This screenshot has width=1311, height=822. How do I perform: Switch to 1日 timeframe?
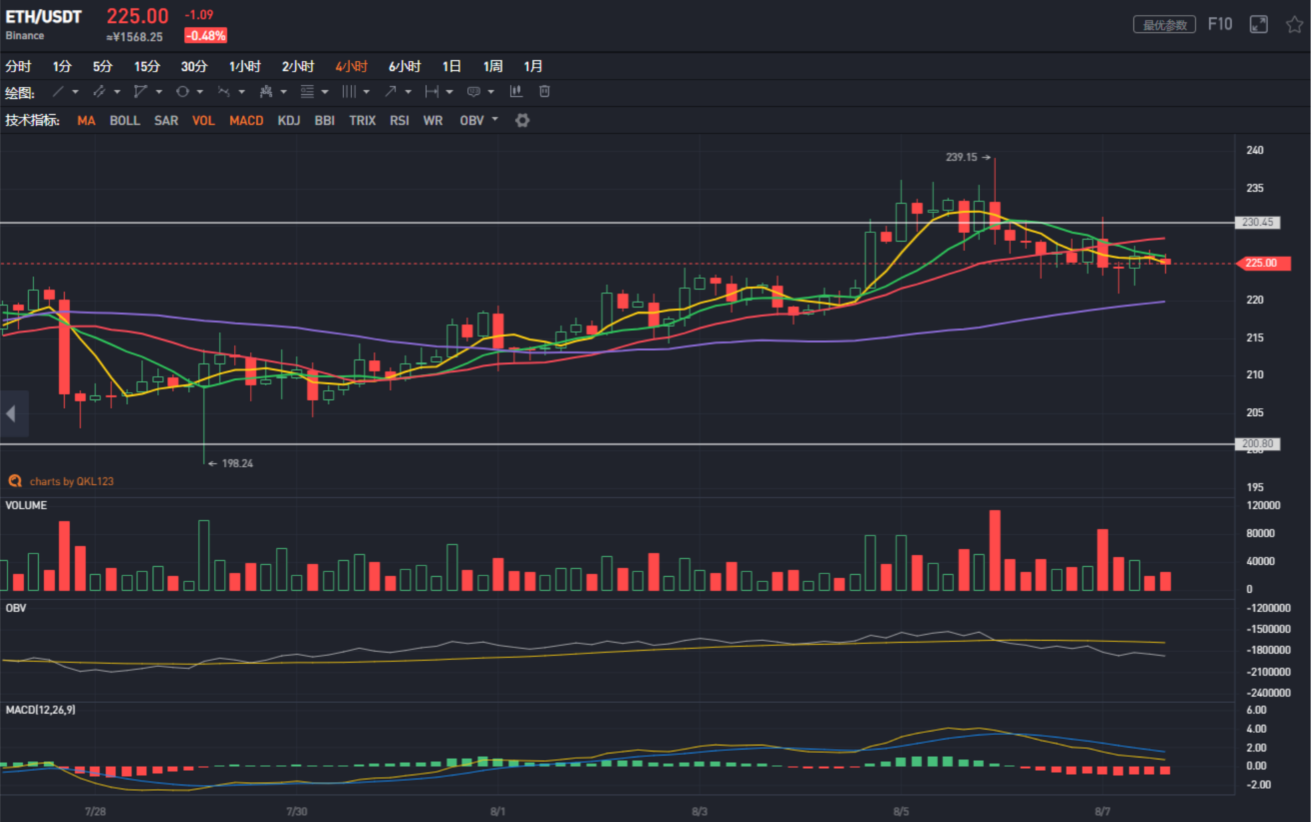click(452, 66)
